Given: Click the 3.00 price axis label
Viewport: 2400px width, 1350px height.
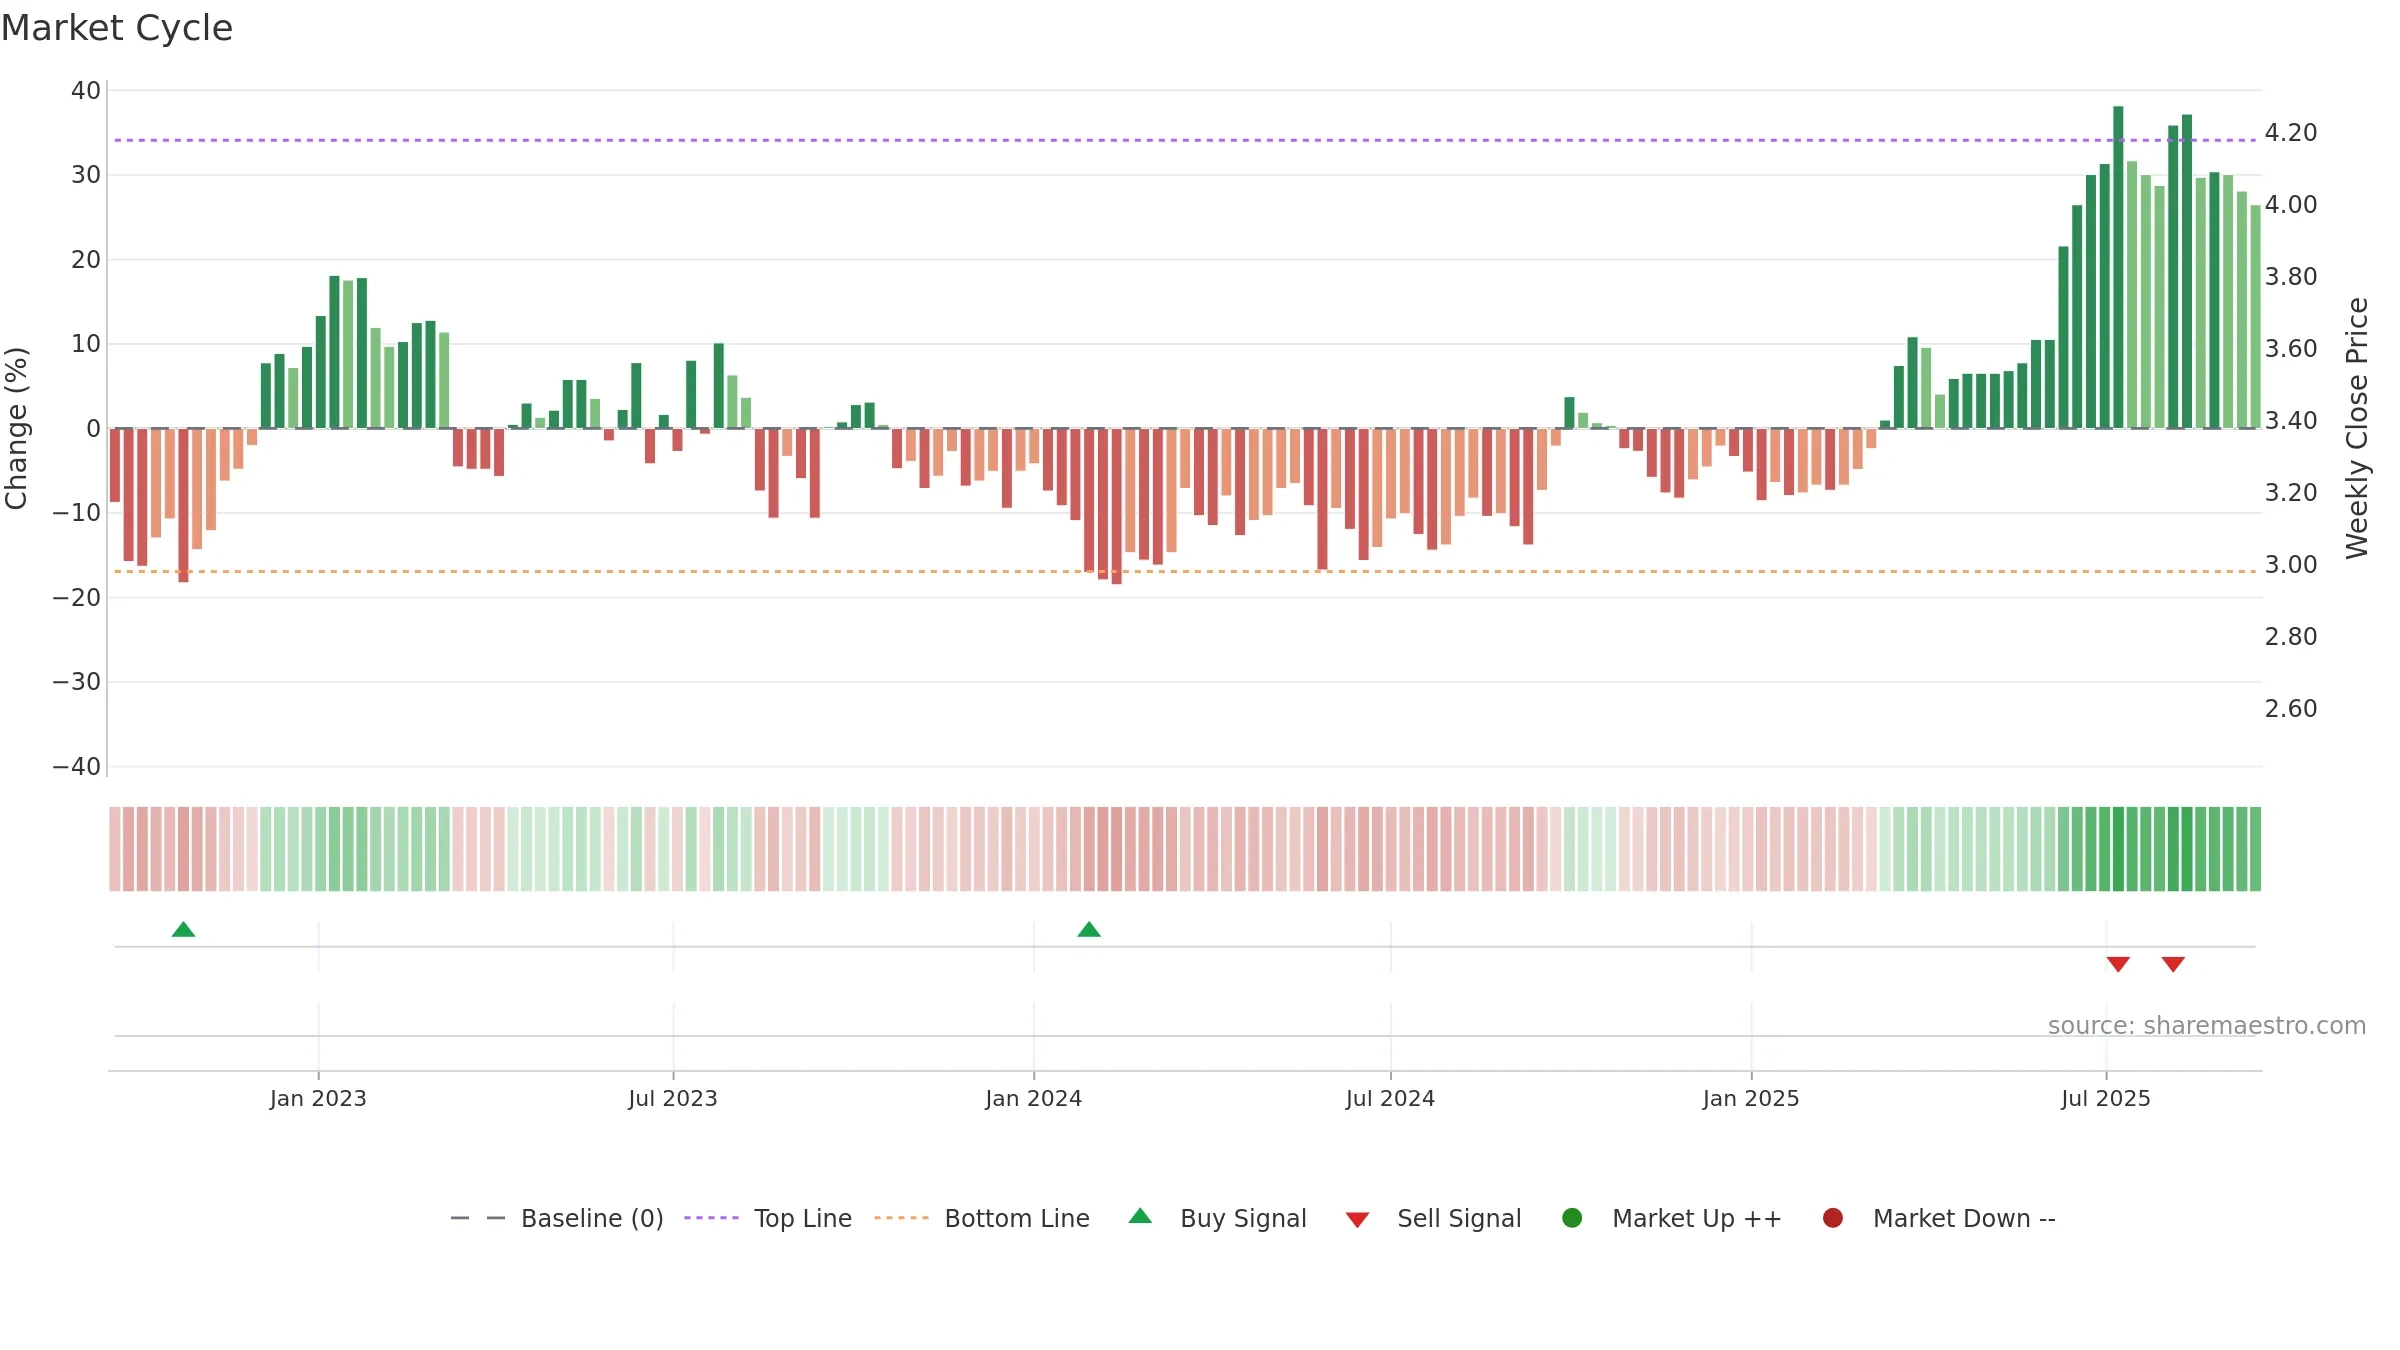Looking at the screenshot, I should pos(2291,565).
